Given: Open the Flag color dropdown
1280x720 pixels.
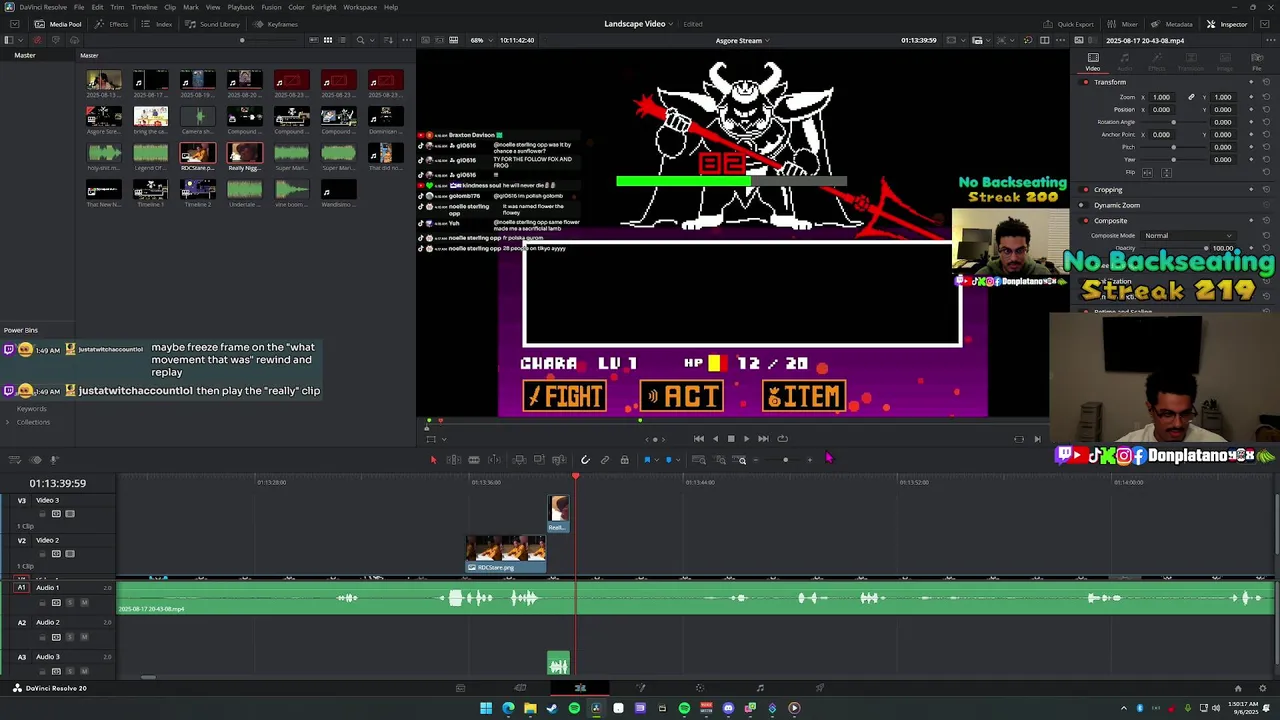Looking at the screenshot, I should [655, 460].
